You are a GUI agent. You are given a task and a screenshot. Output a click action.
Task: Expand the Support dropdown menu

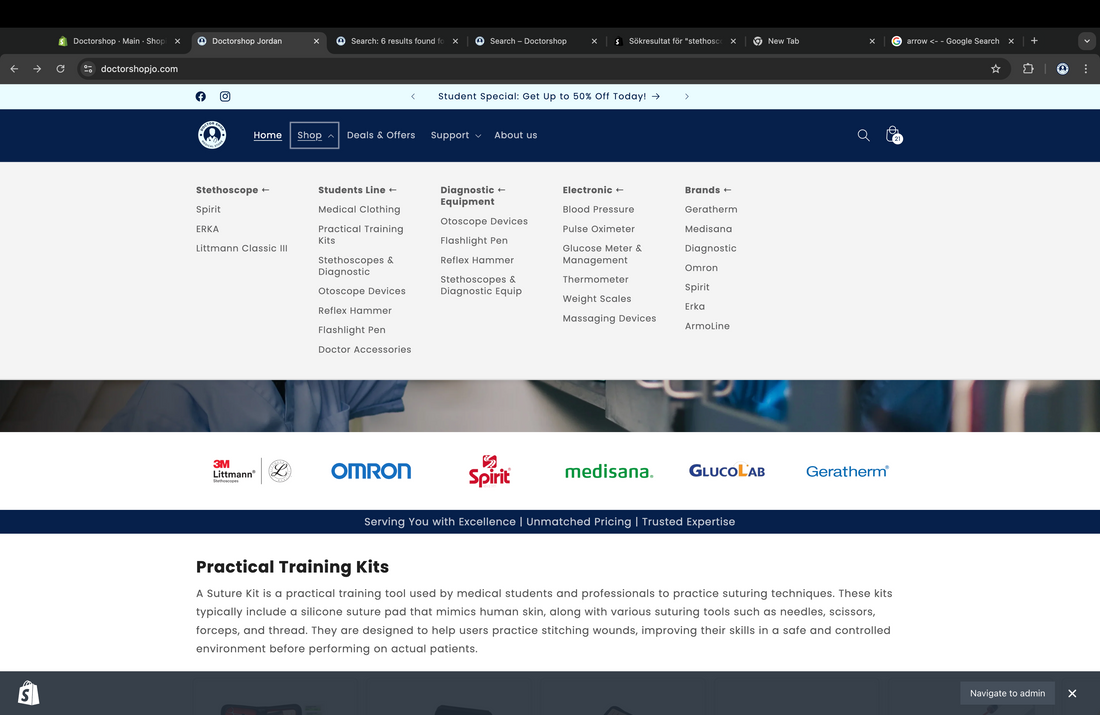click(x=455, y=135)
